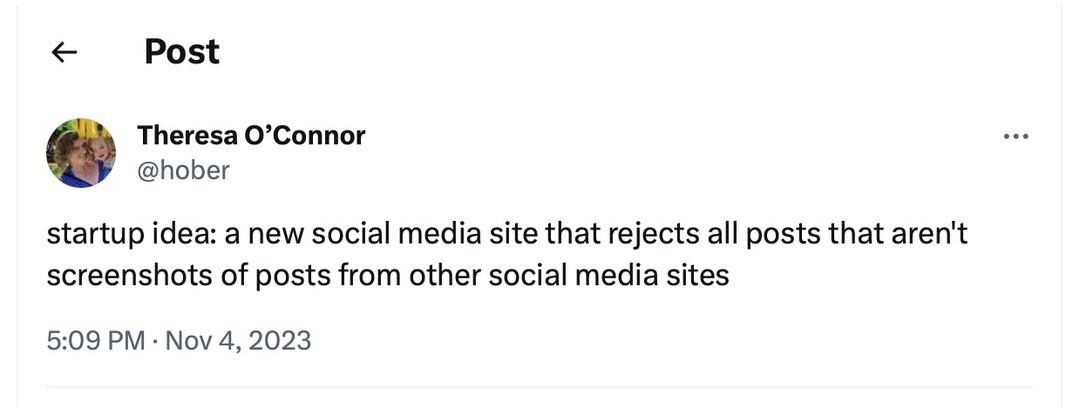The width and height of the screenshot is (1080, 407).
Task: Open Theresa O'Connor's profile picture
Action: [82, 153]
